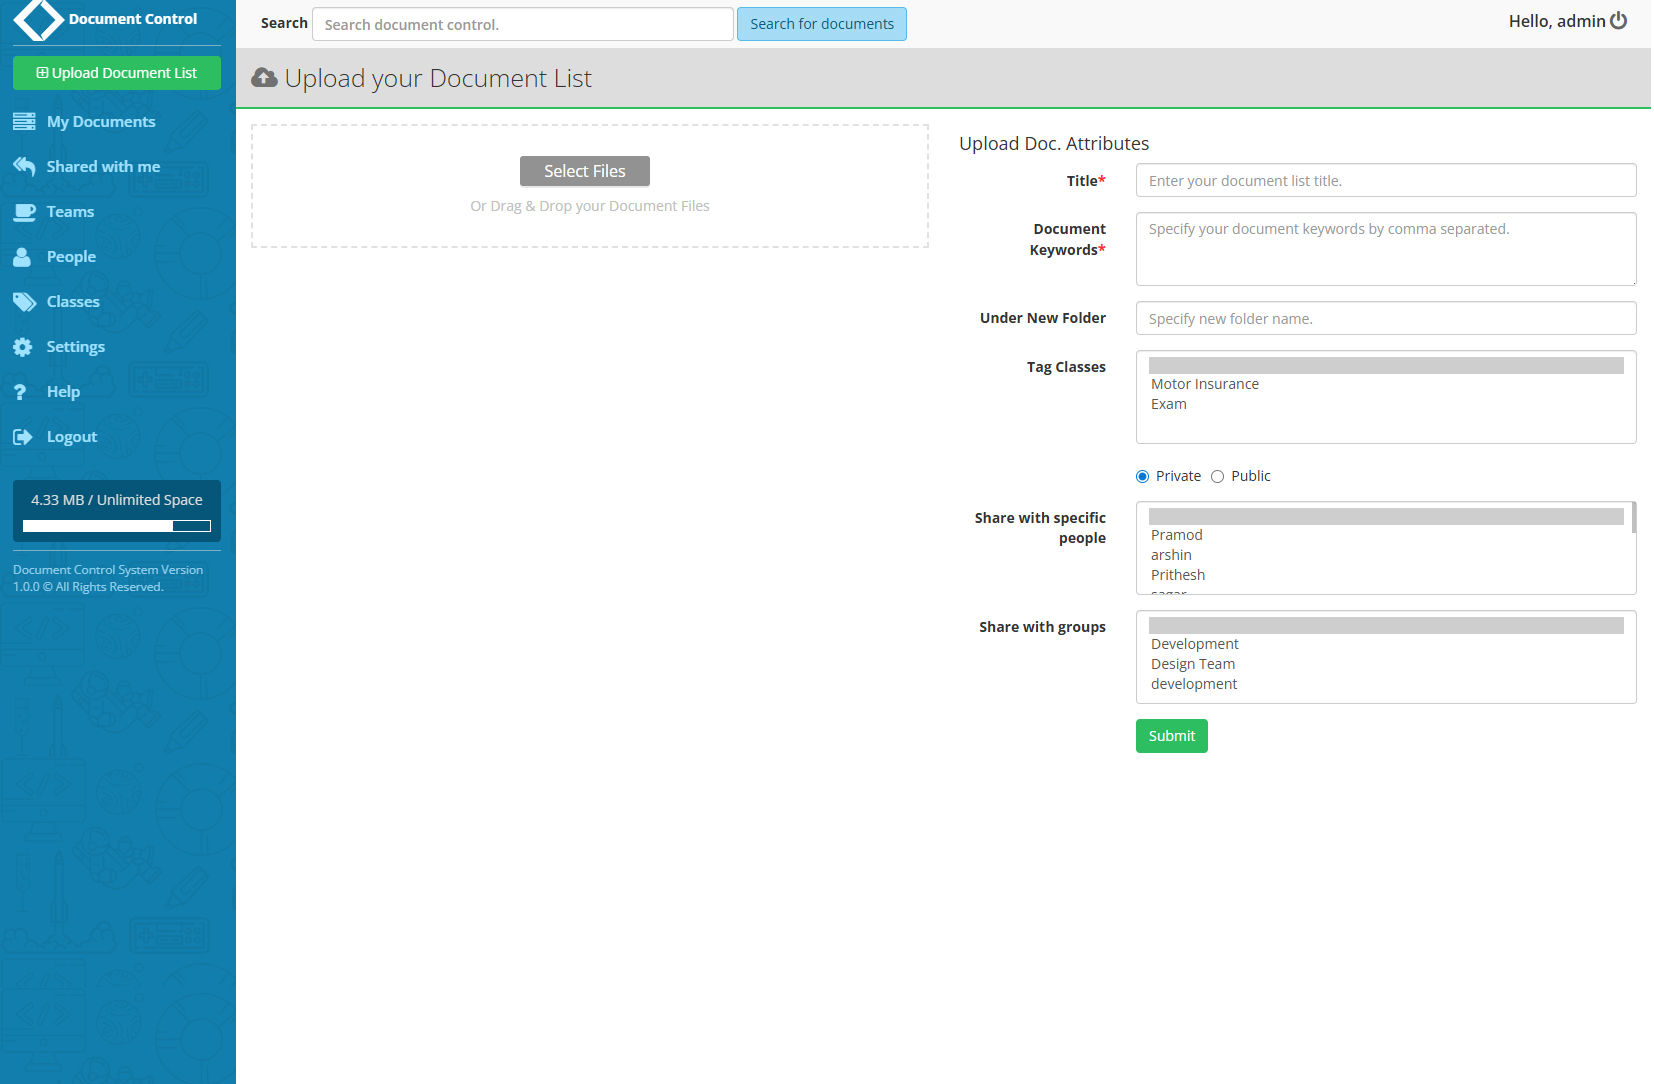Click Search for documents
The width and height of the screenshot is (1654, 1084).
click(x=821, y=24)
